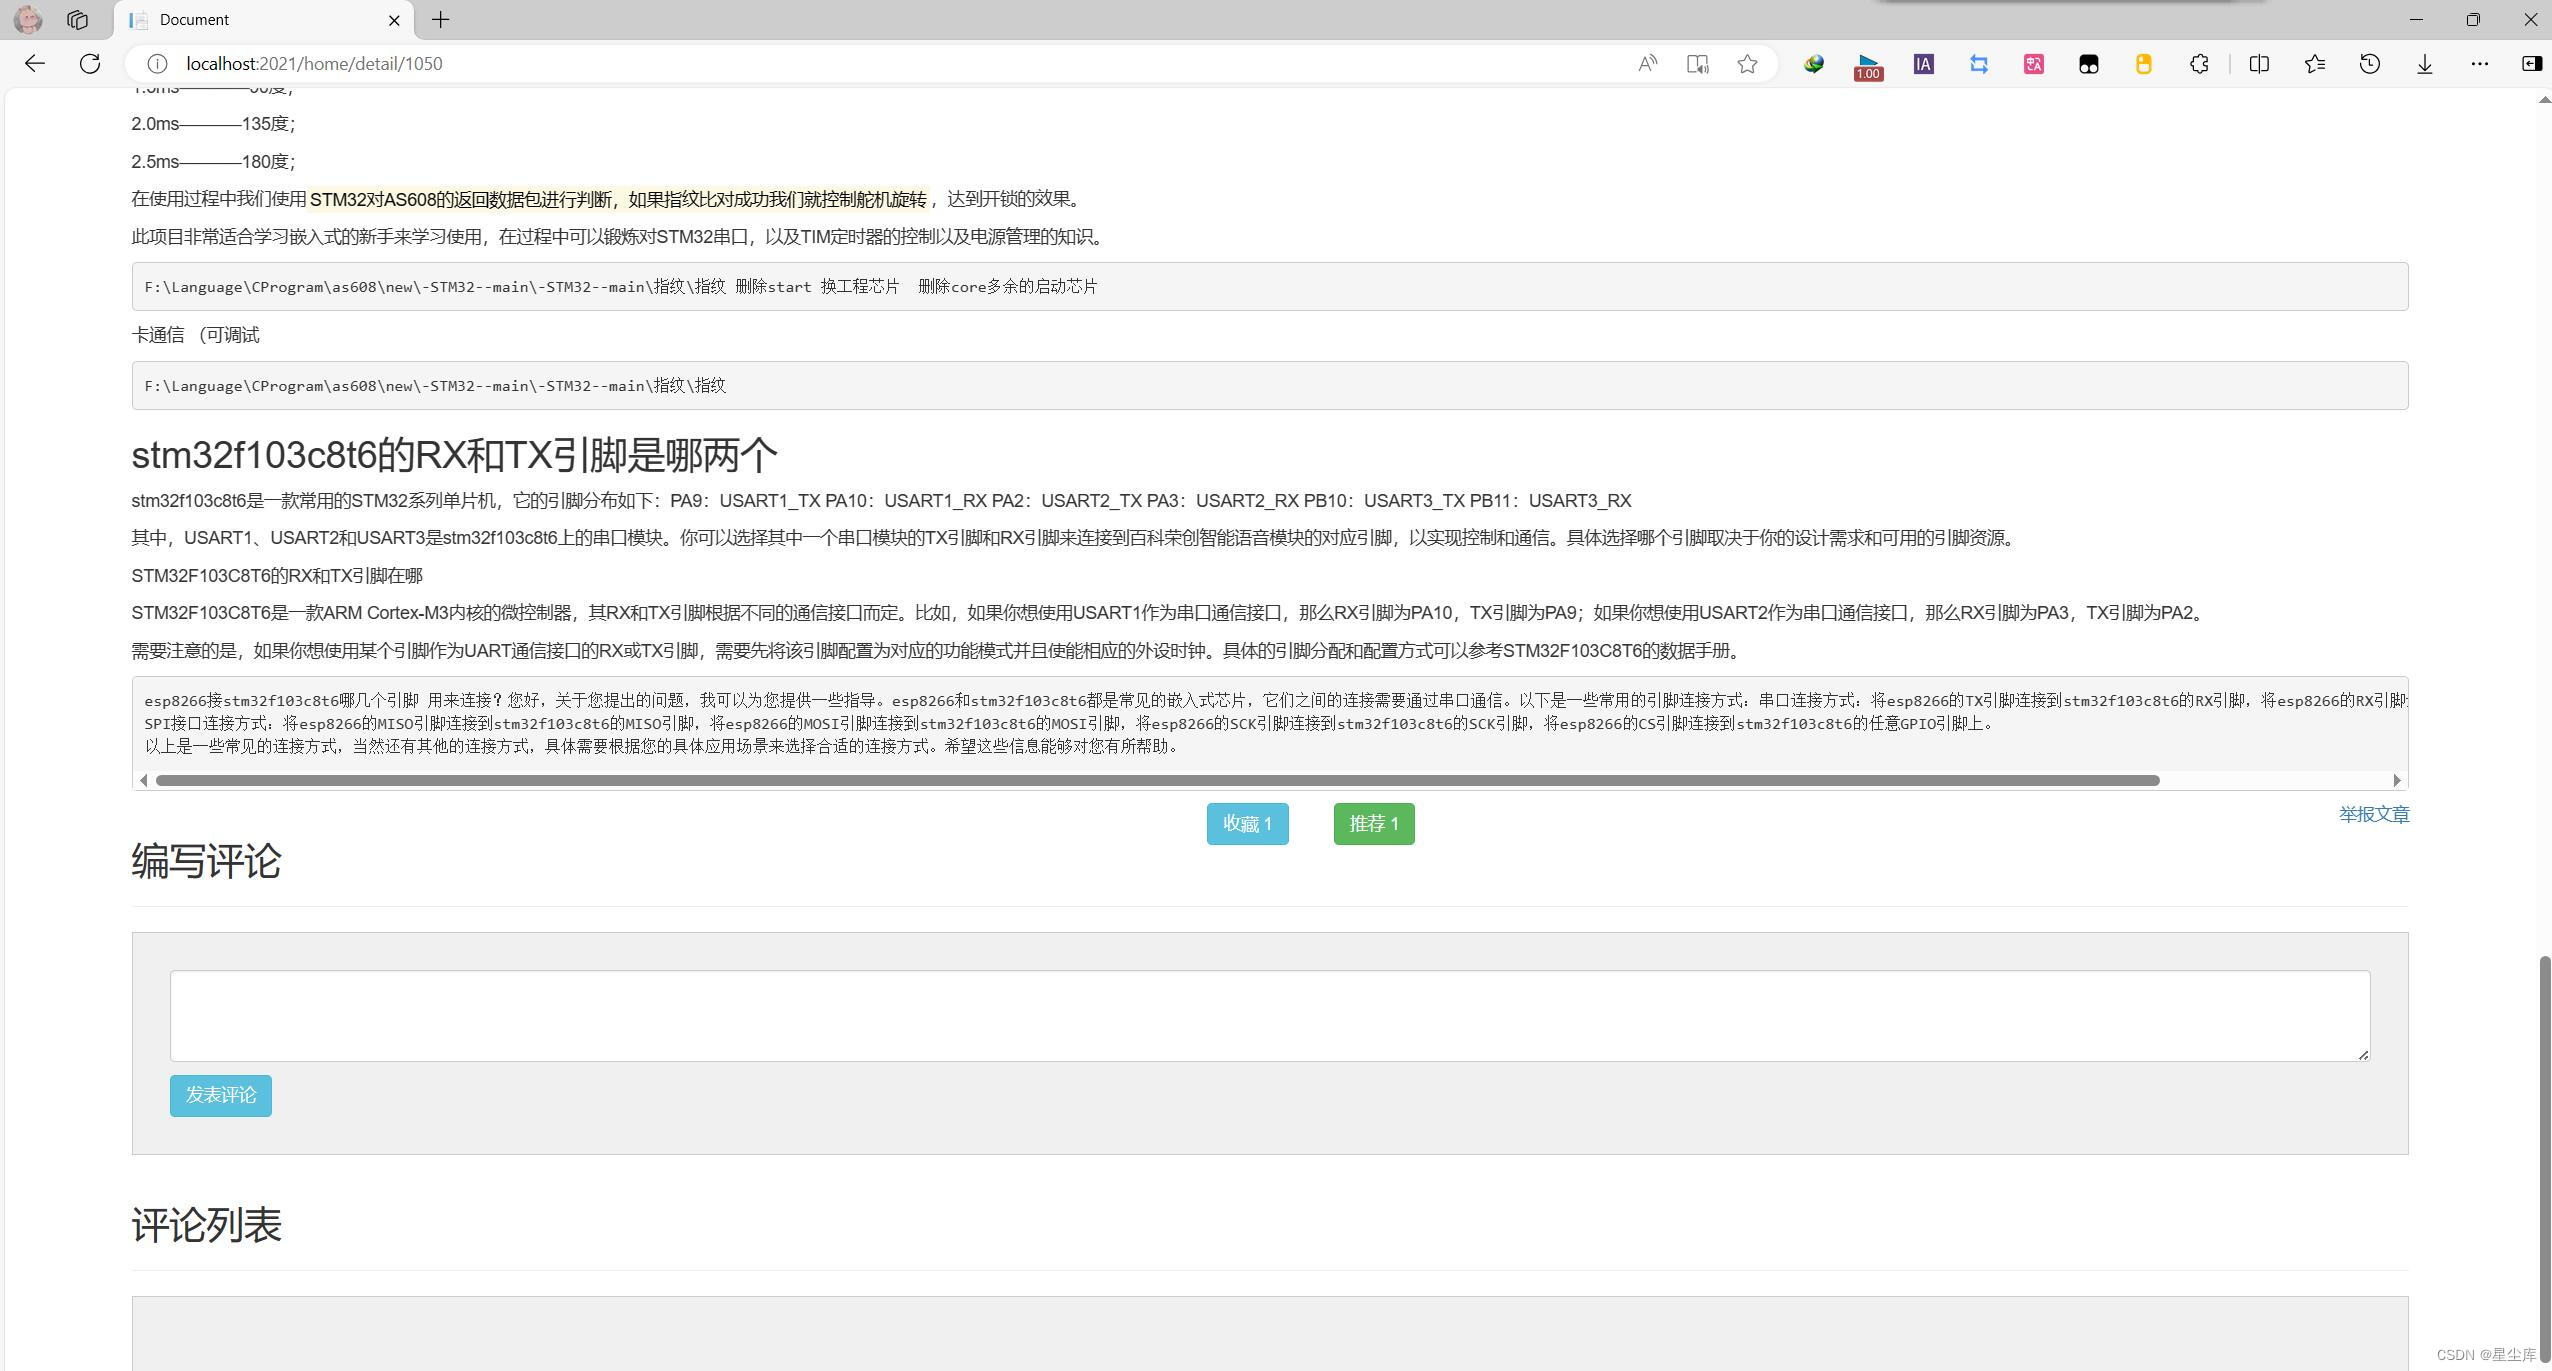Click the code line starting 以上是一些常见的连接方式

click(662, 746)
